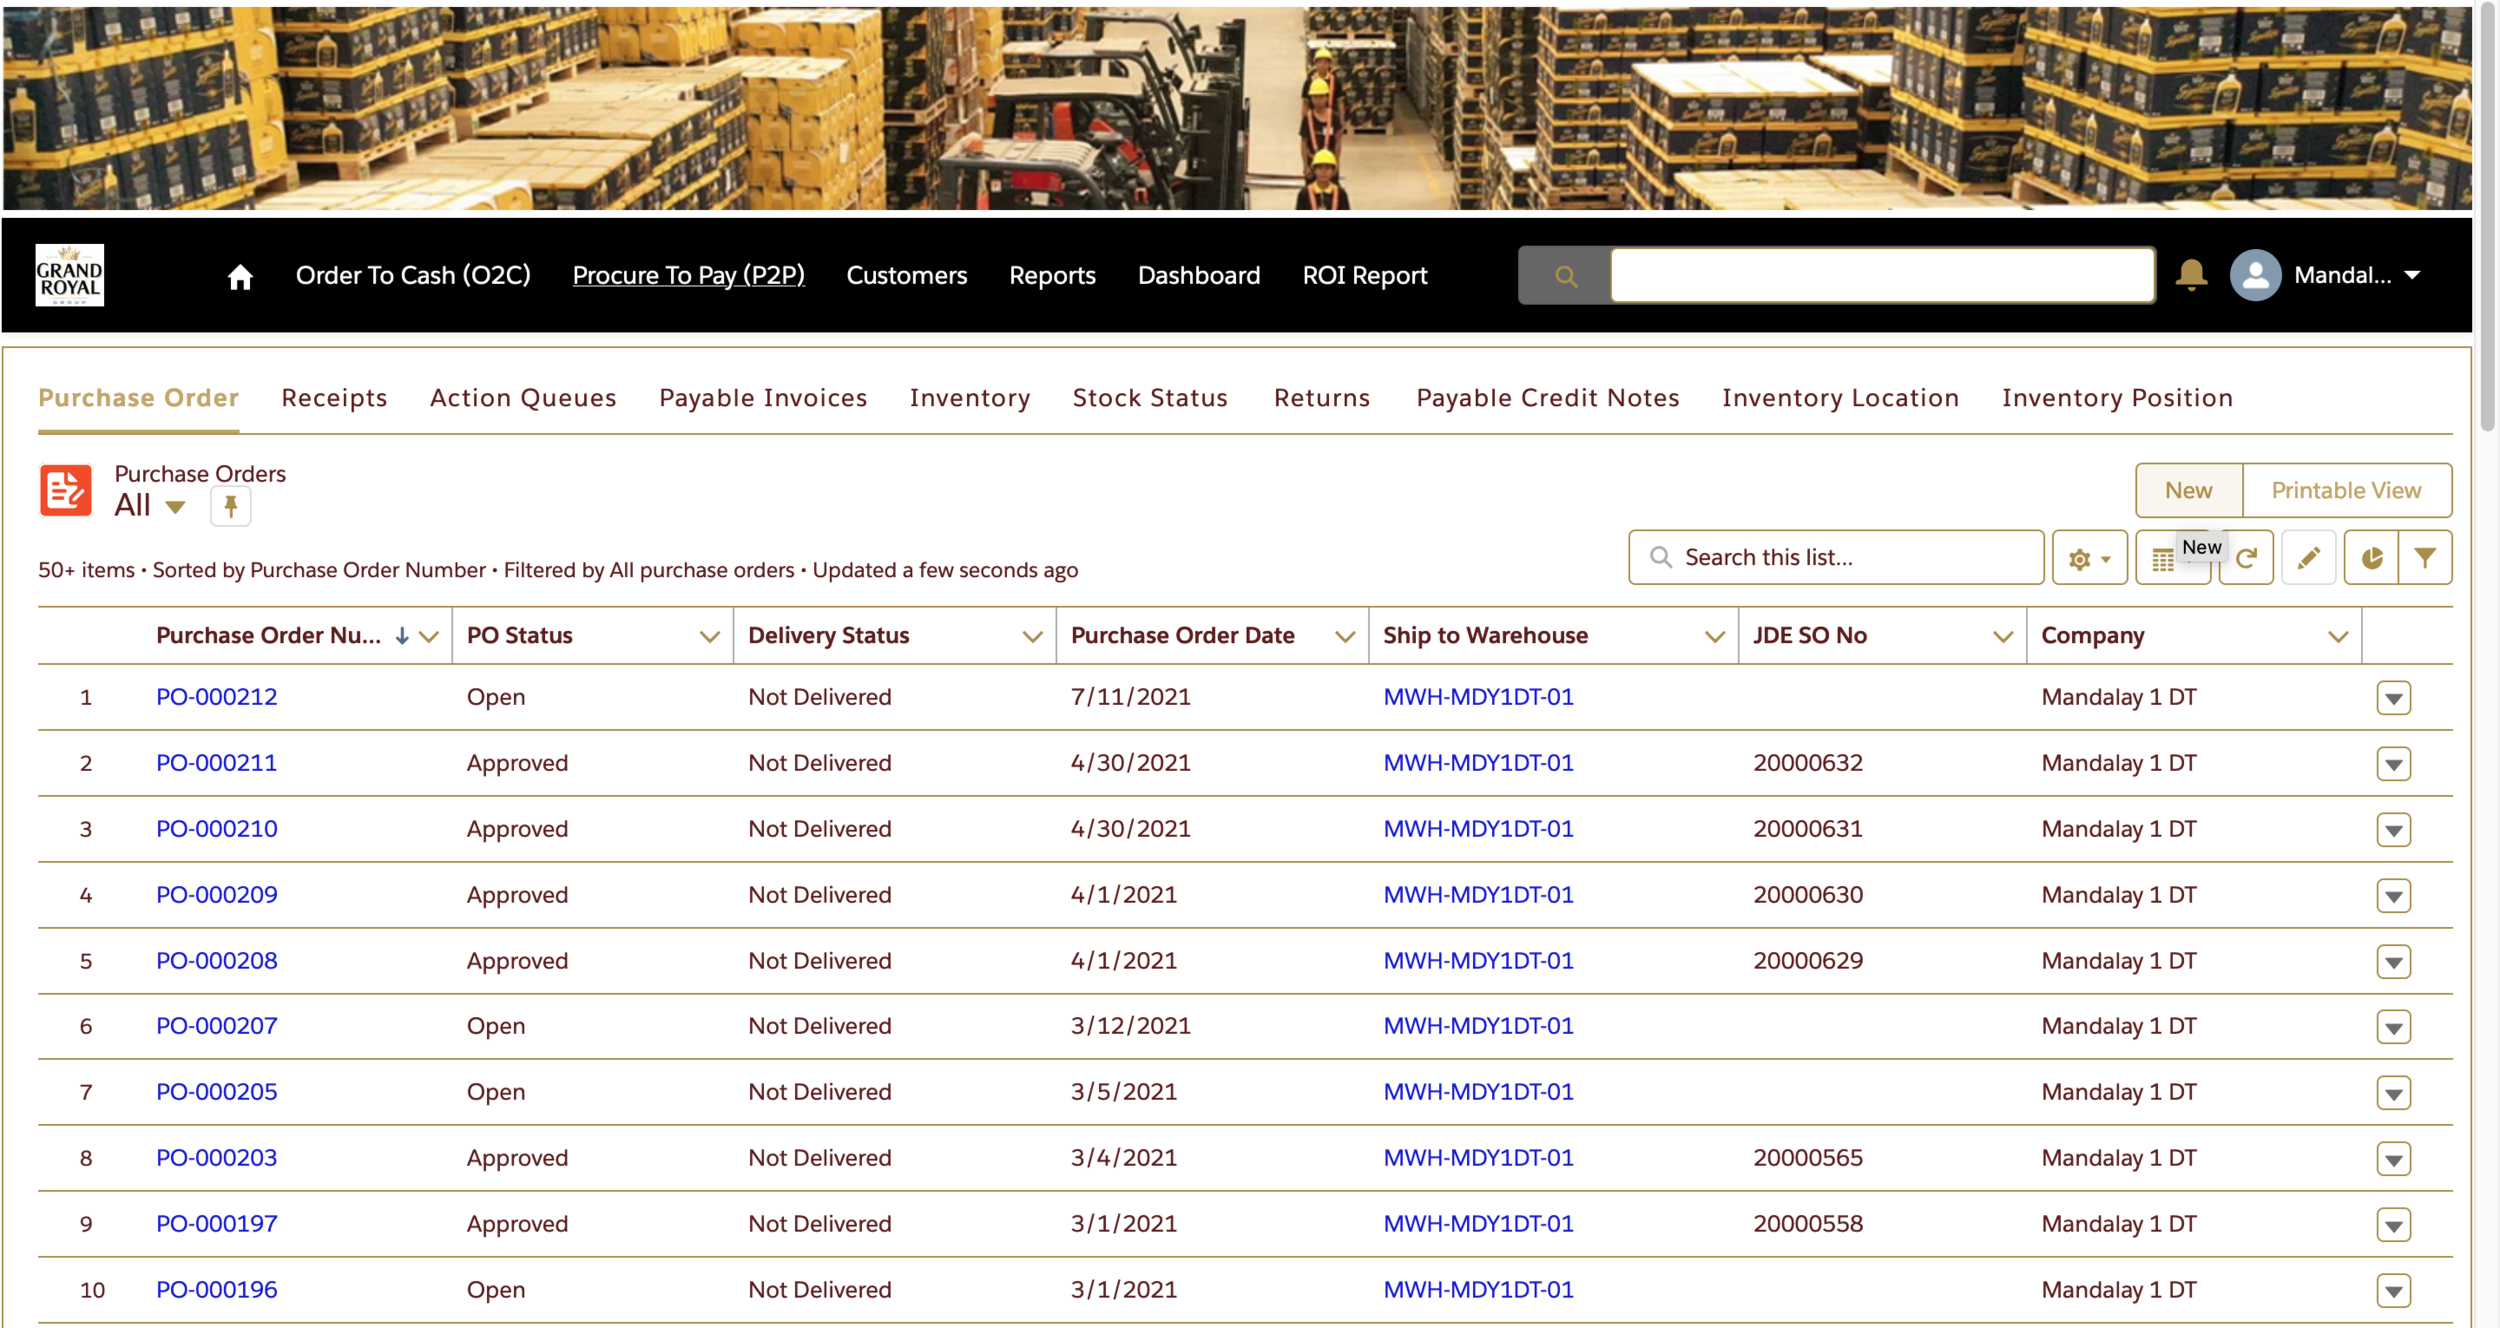
Task: Open the filter funnel icon
Action: (2425, 559)
